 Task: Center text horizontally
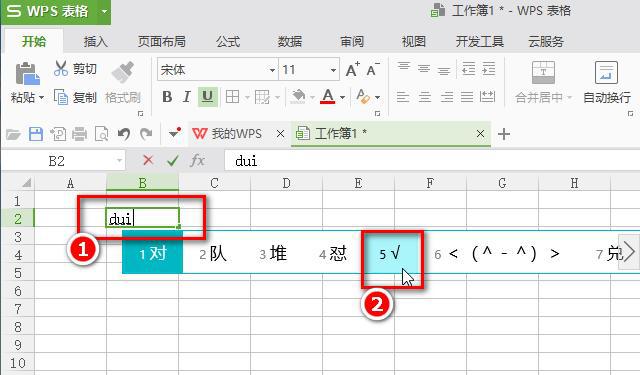click(x=425, y=97)
